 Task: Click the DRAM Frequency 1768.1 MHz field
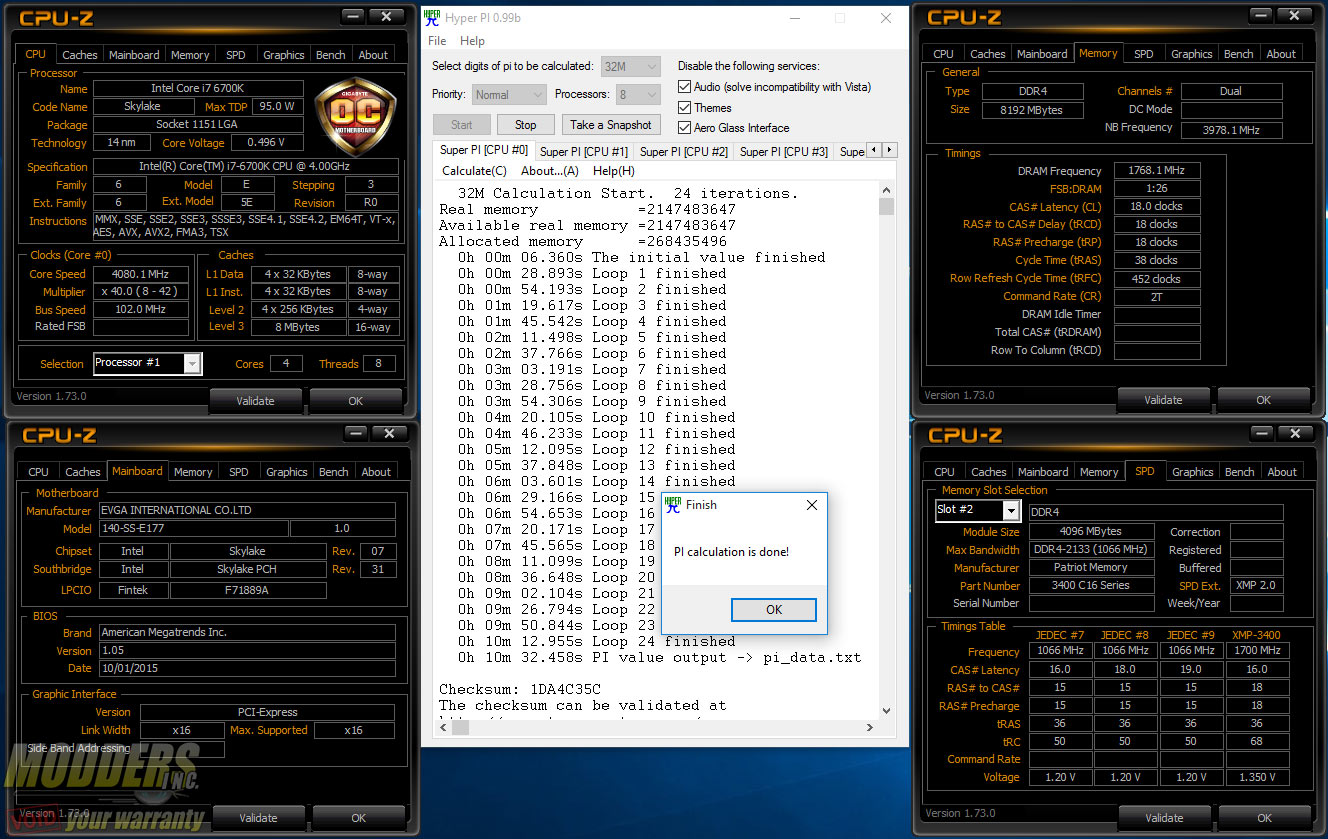point(1157,171)
